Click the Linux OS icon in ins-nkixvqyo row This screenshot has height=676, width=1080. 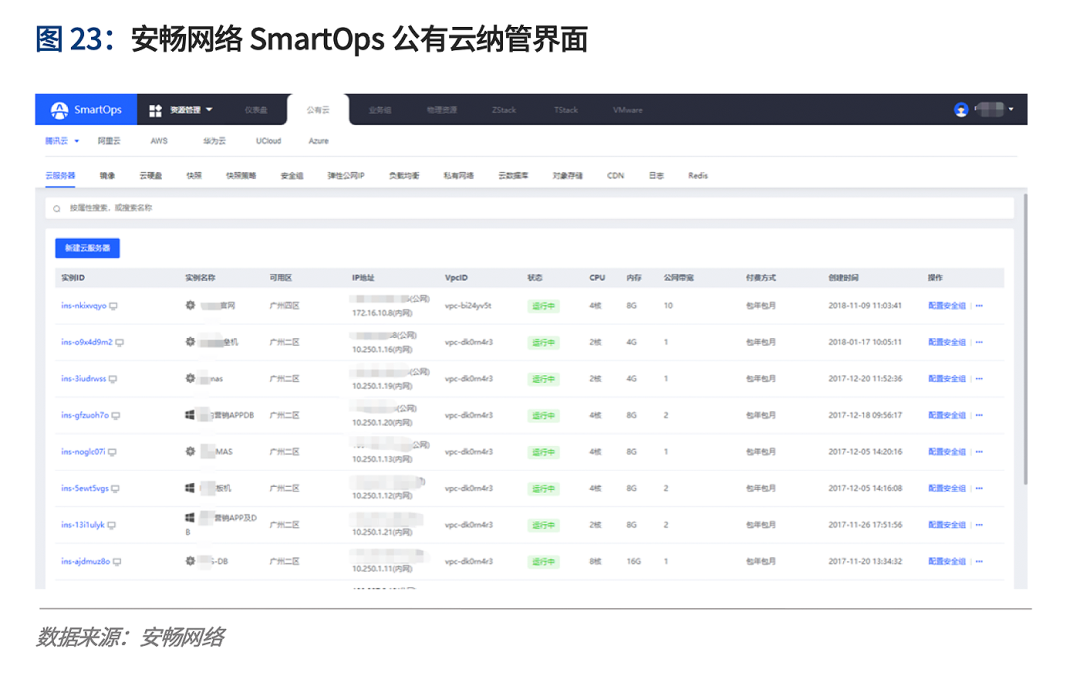pos(190,305)
